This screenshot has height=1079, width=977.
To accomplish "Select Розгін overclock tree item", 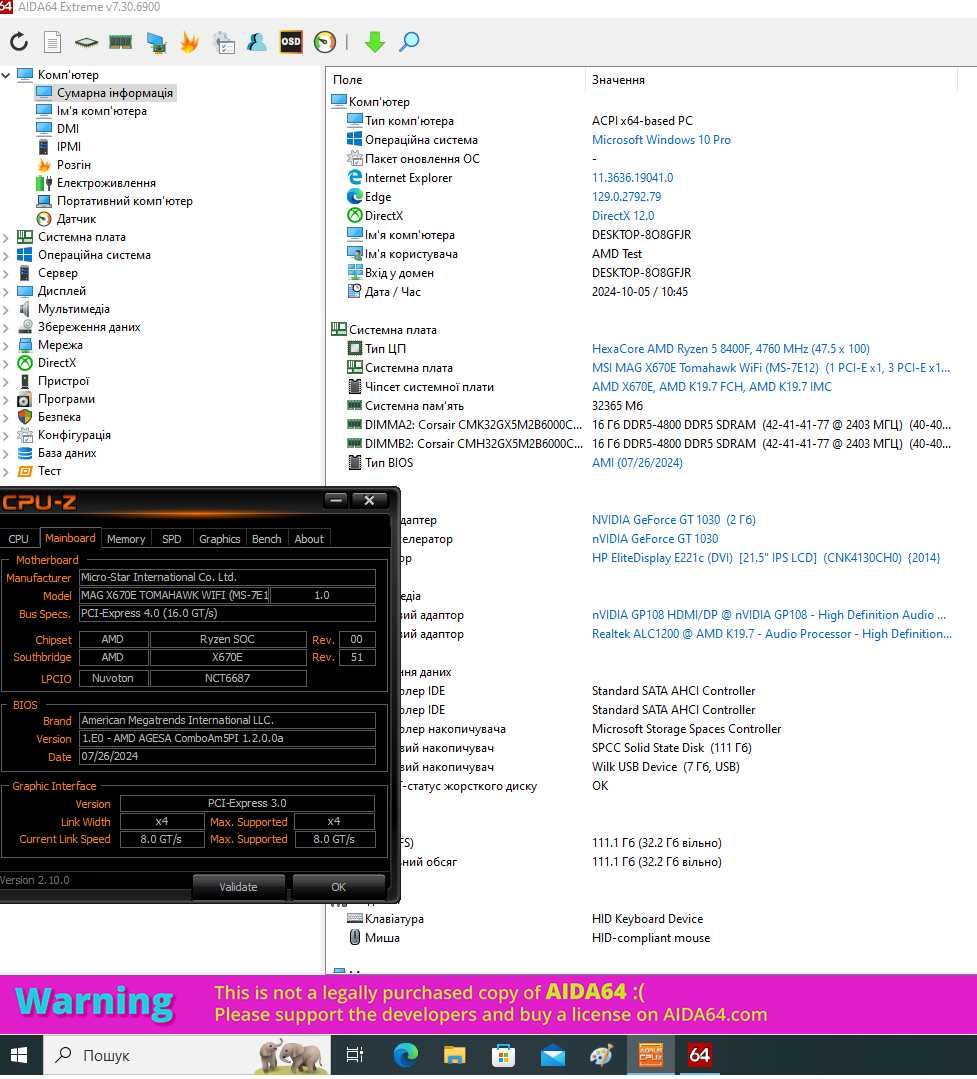I will pos(74,164).
